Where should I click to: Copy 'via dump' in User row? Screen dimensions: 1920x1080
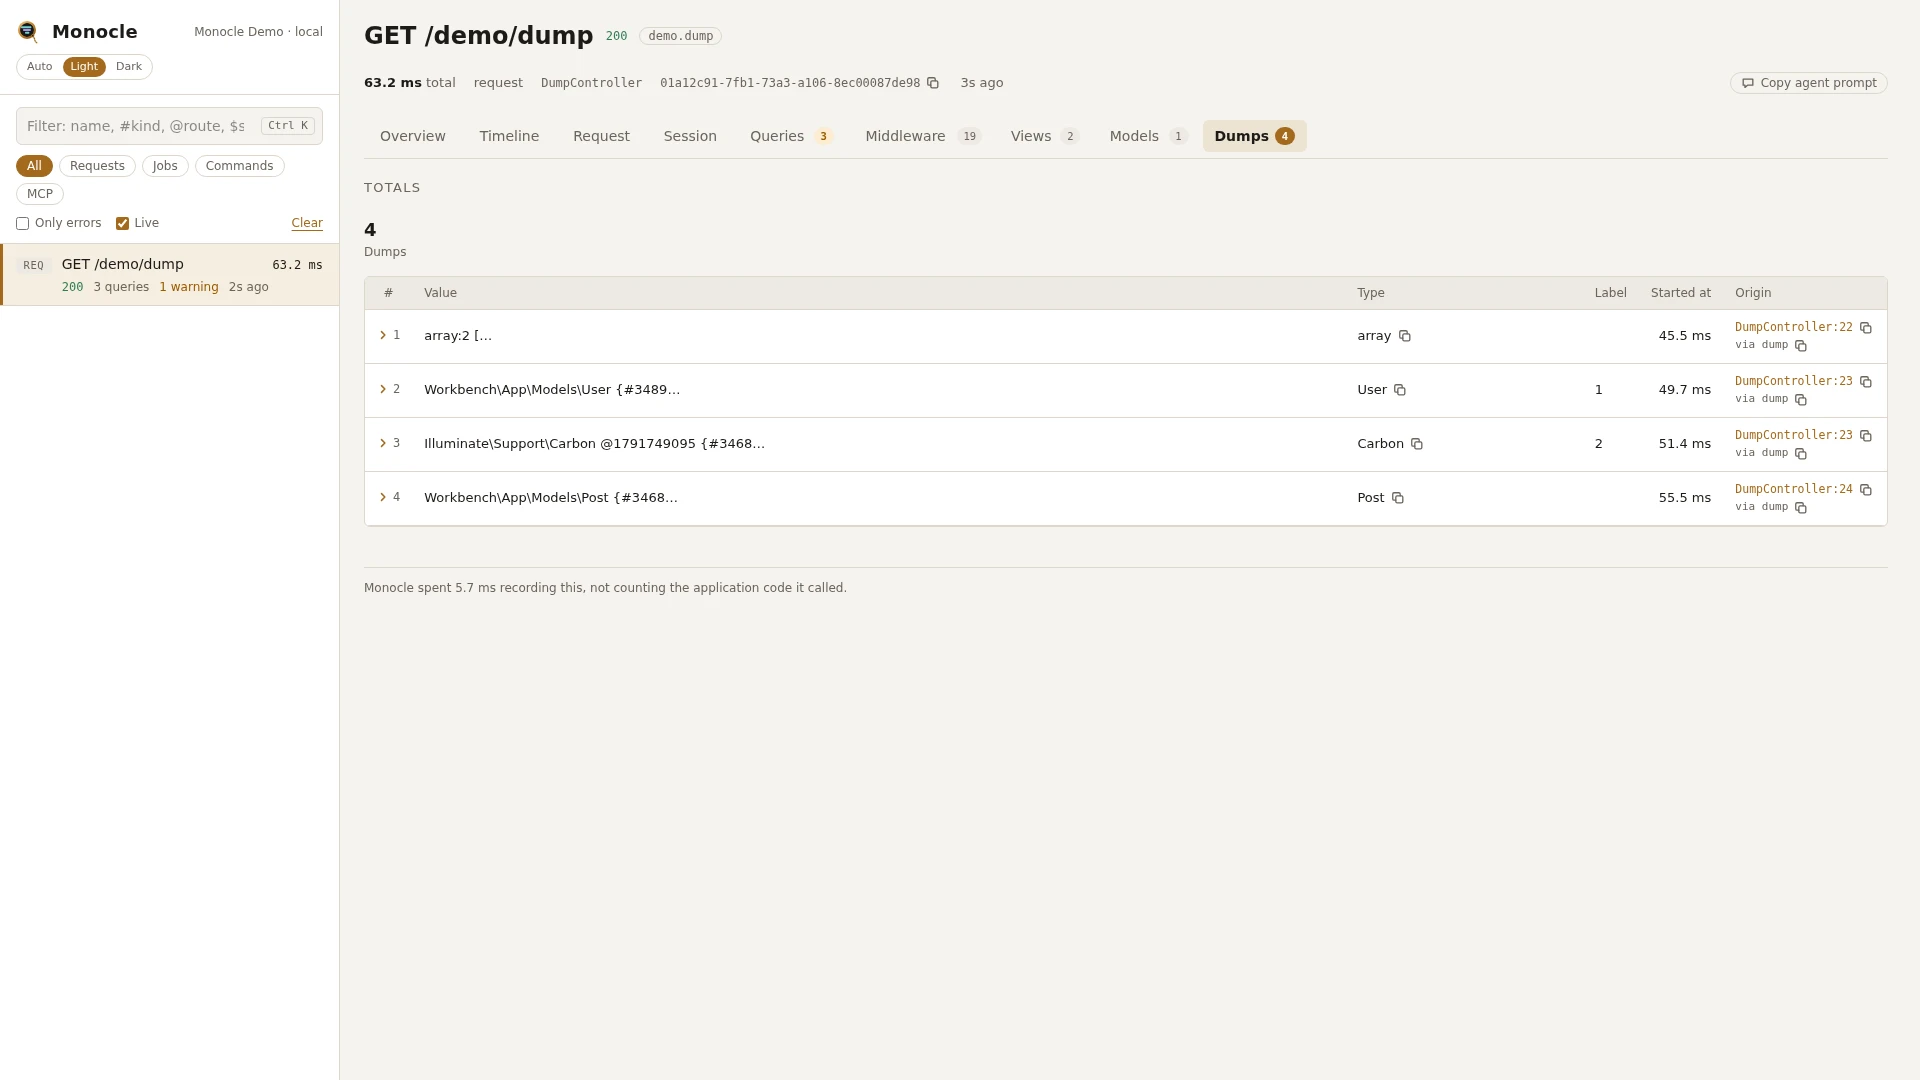tap(1801, 400)
